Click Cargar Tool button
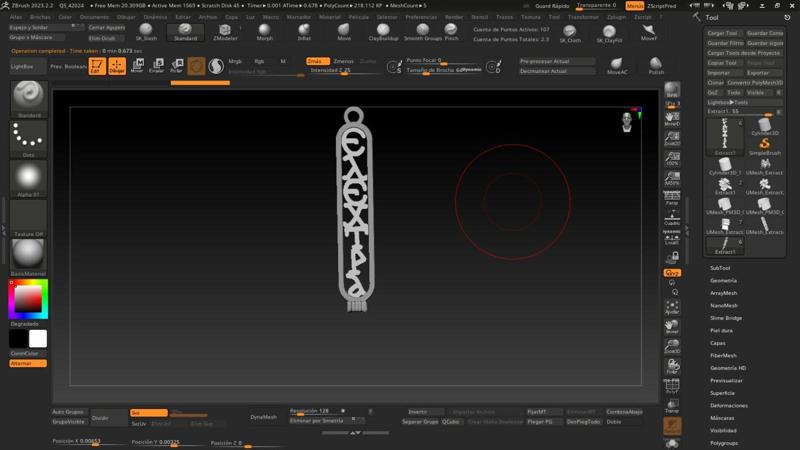This screenshot has height=450, width=800. [723, 33]
